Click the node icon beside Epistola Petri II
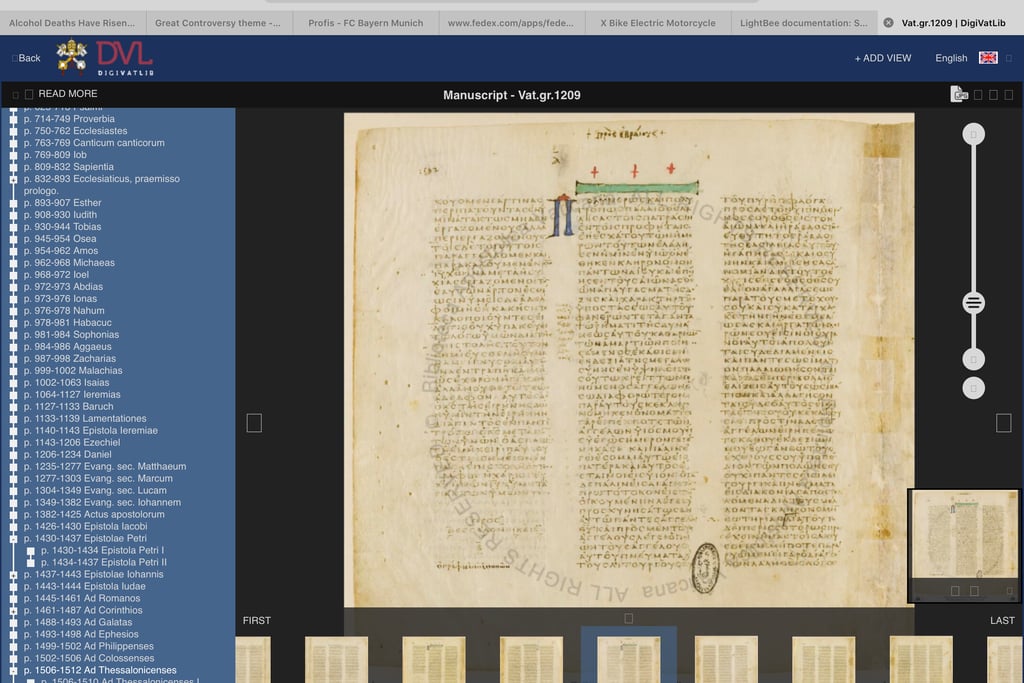 pos(30,562)
